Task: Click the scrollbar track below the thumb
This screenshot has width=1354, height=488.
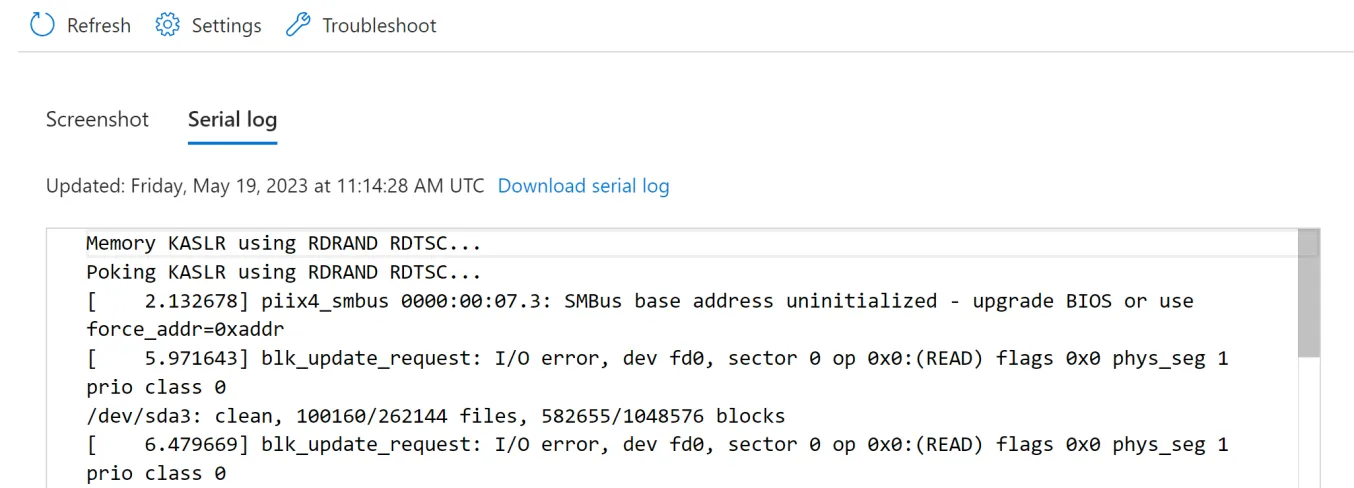Action: tap(1308, 422)
